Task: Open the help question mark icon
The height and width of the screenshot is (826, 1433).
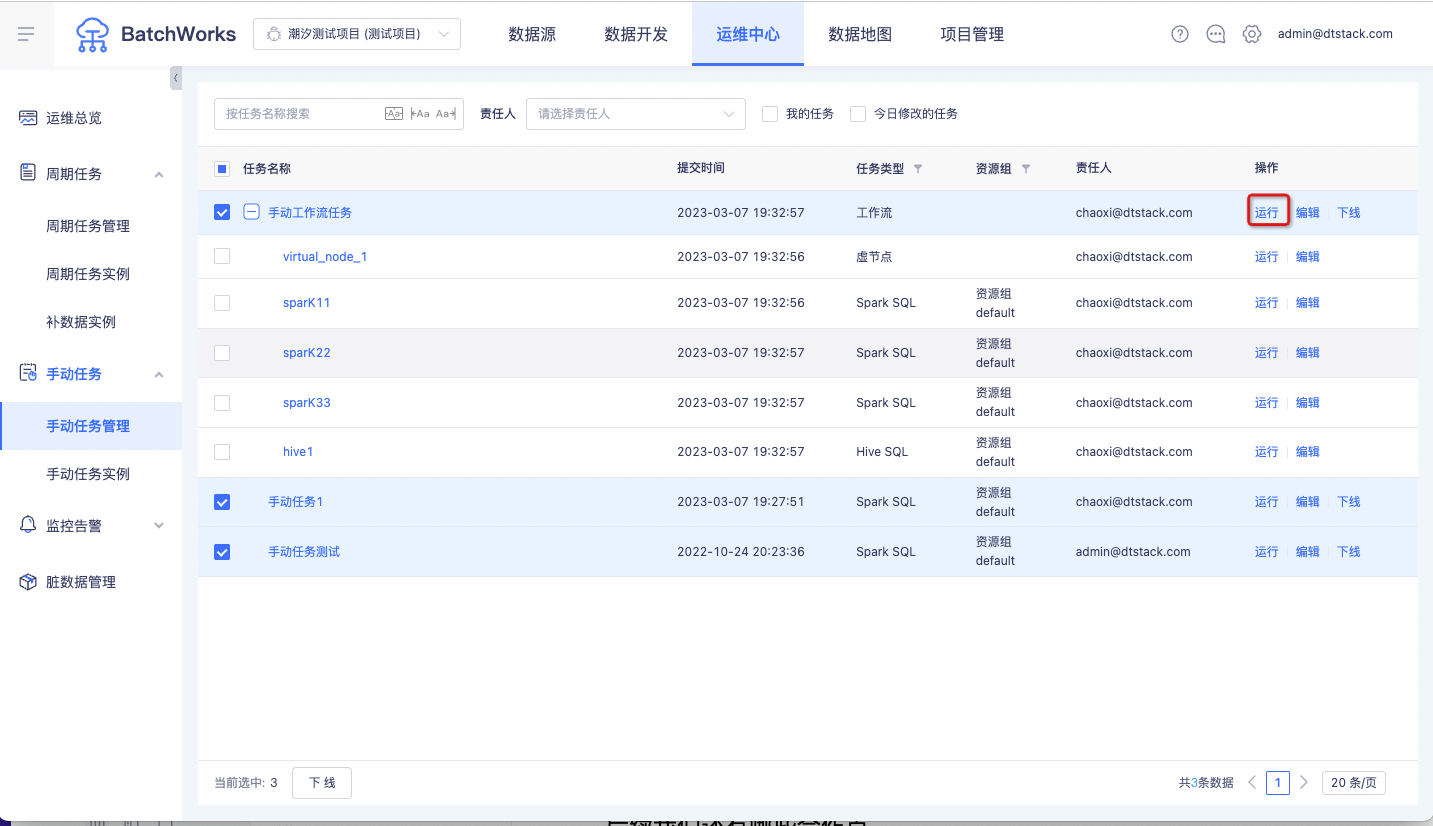Action: click(1180, 34)
